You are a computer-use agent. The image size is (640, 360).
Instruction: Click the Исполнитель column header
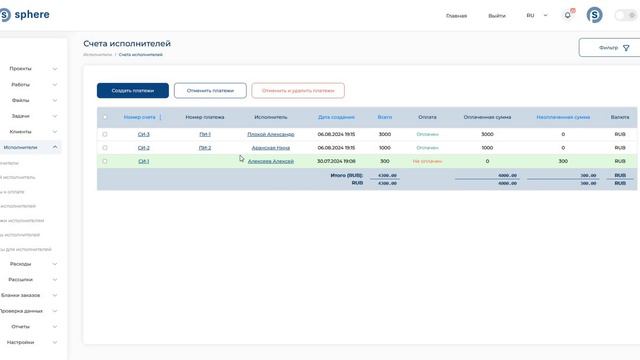point(271,117)
